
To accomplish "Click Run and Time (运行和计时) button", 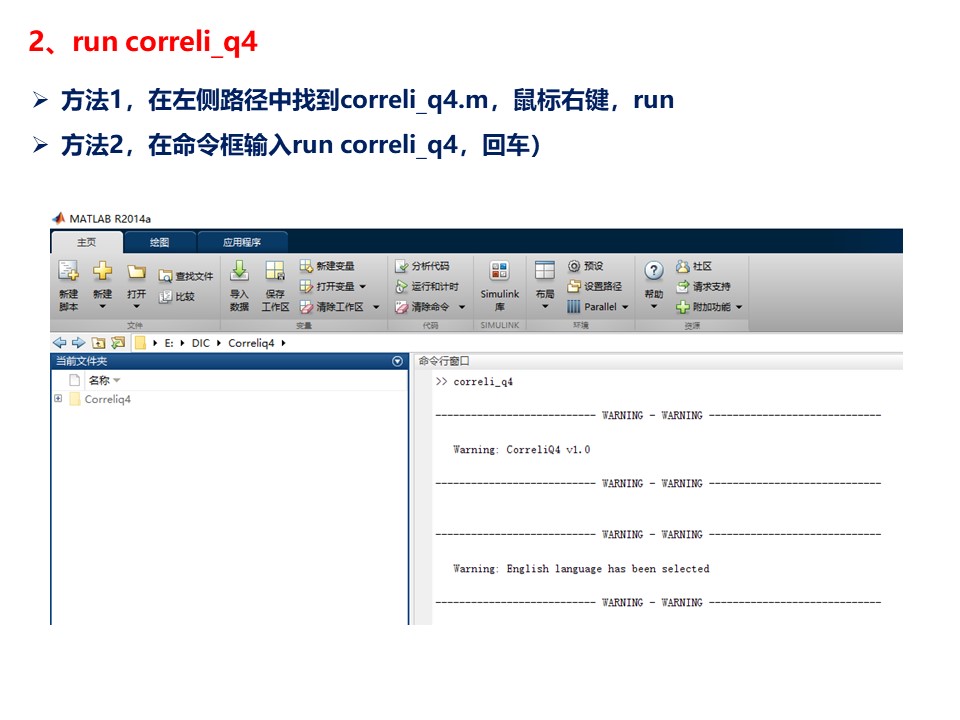I will (x=427, y=286).
